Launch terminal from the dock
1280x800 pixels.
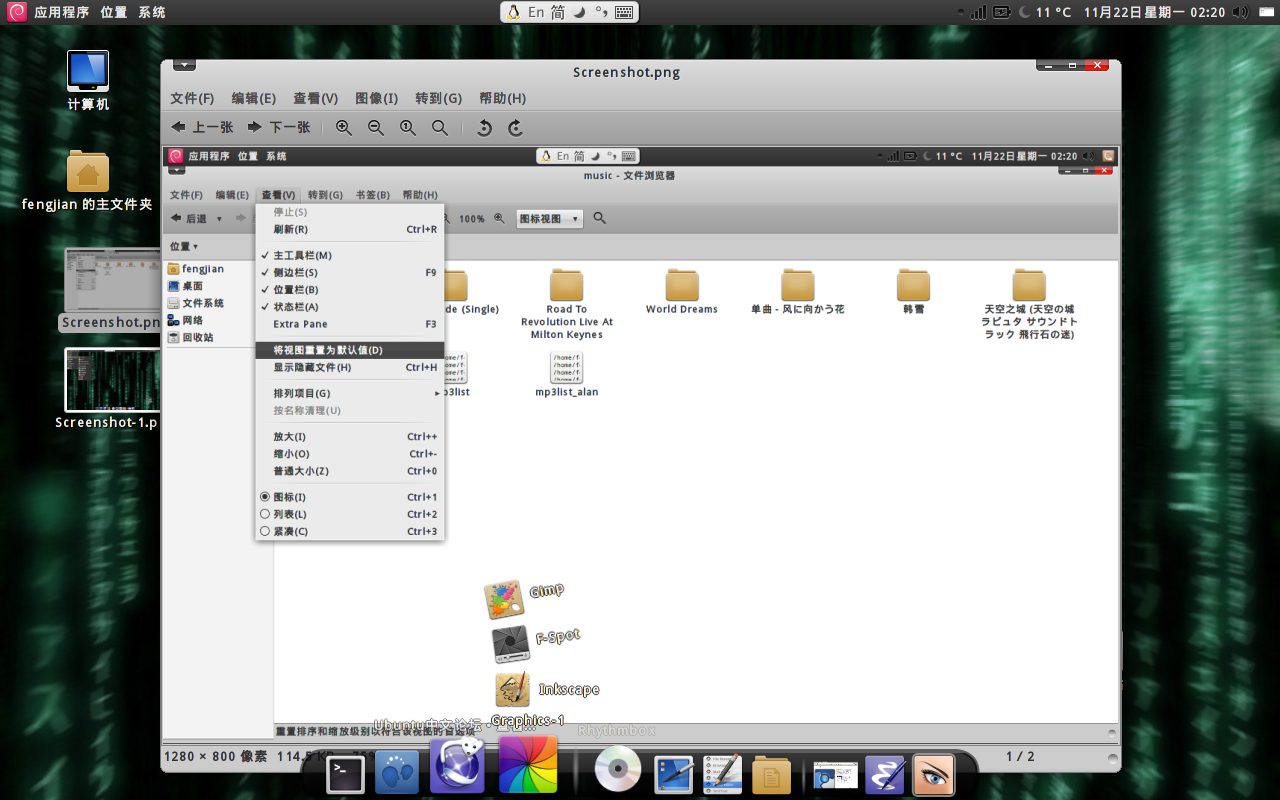point(343,774)
